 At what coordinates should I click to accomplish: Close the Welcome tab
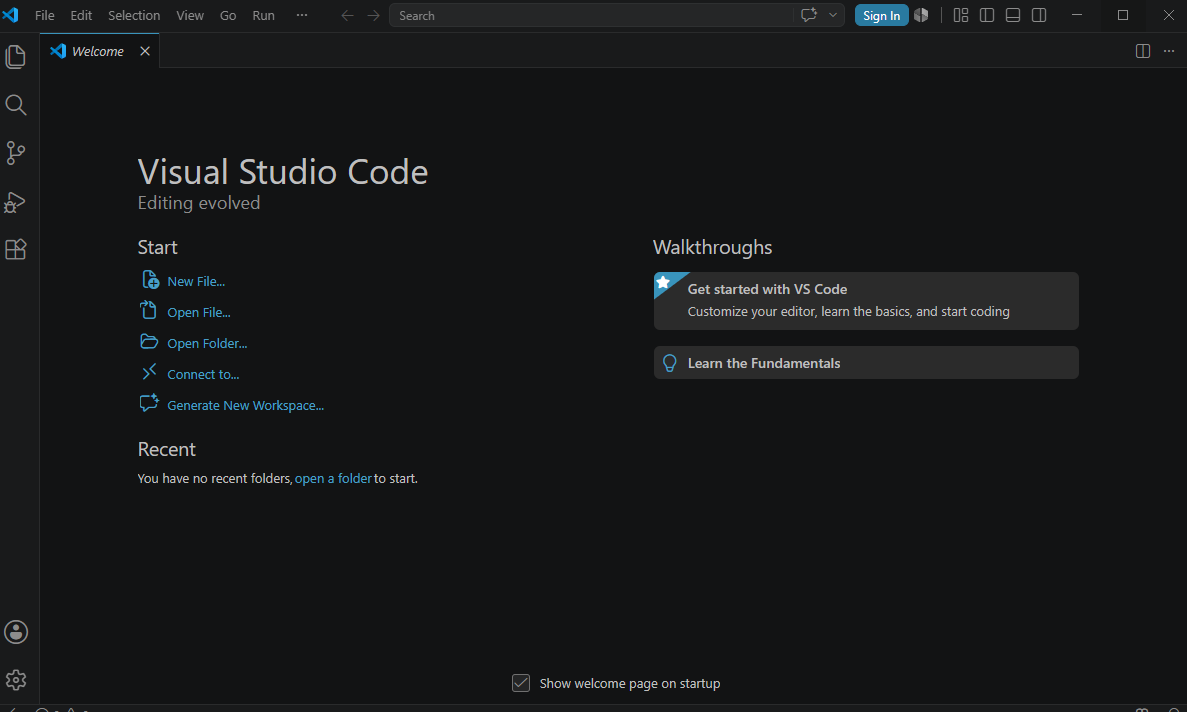[145, 51]
